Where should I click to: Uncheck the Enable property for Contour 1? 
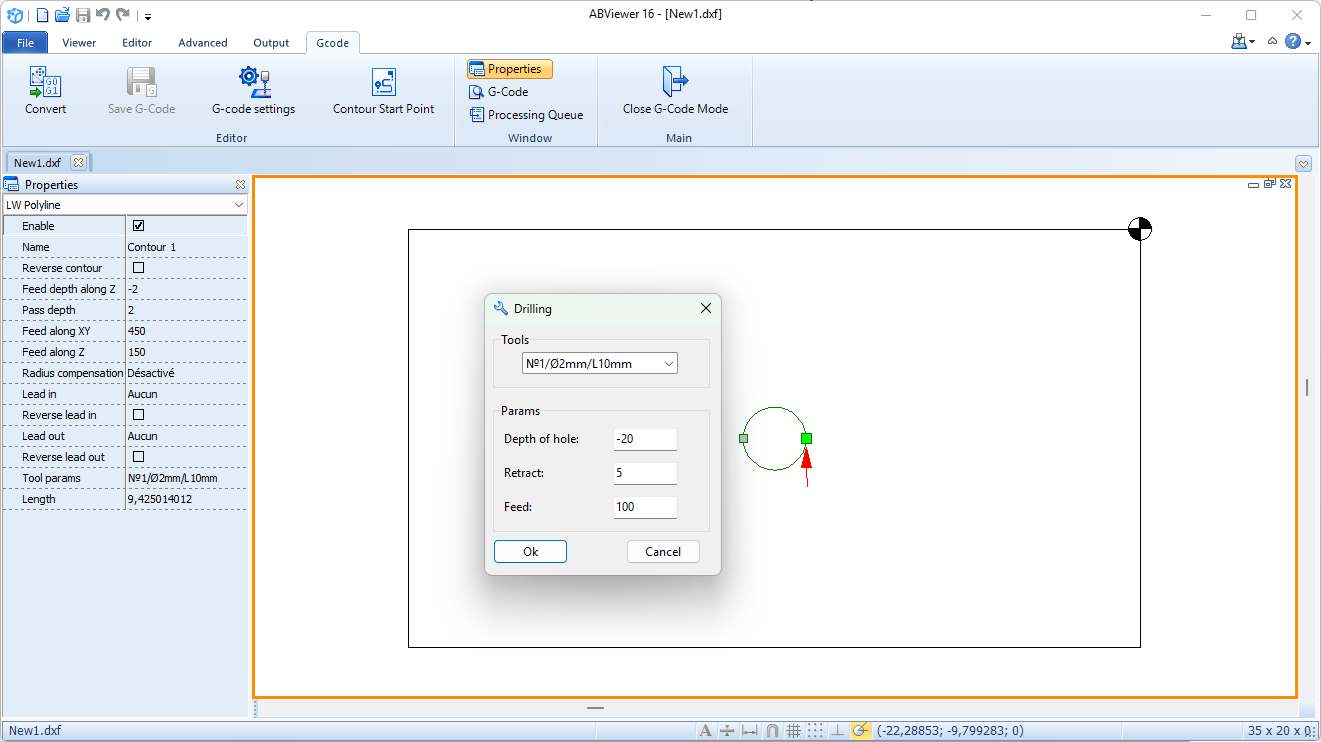point(138,225)
